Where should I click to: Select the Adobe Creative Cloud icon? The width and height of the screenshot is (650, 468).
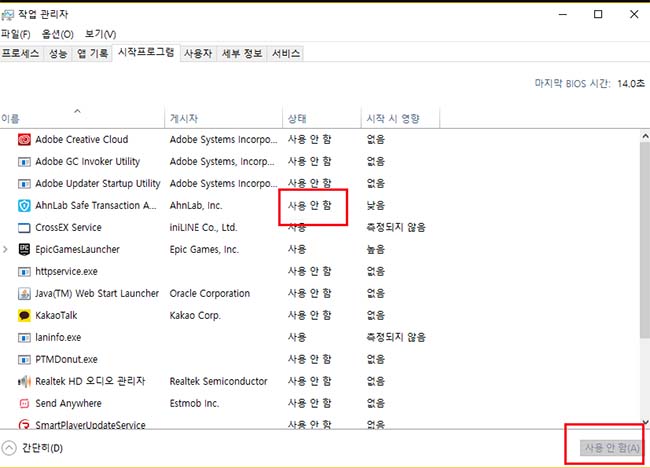point(24,140)
